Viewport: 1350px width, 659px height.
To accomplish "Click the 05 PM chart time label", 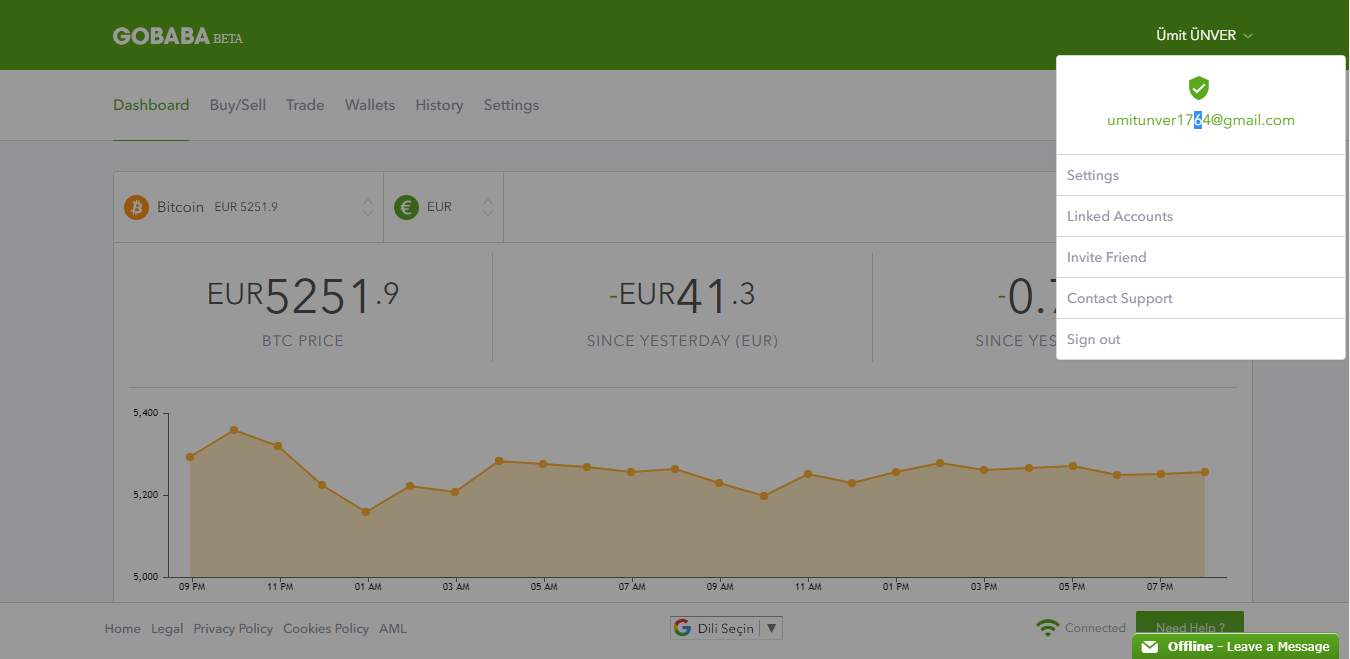I will point(1072,587).
